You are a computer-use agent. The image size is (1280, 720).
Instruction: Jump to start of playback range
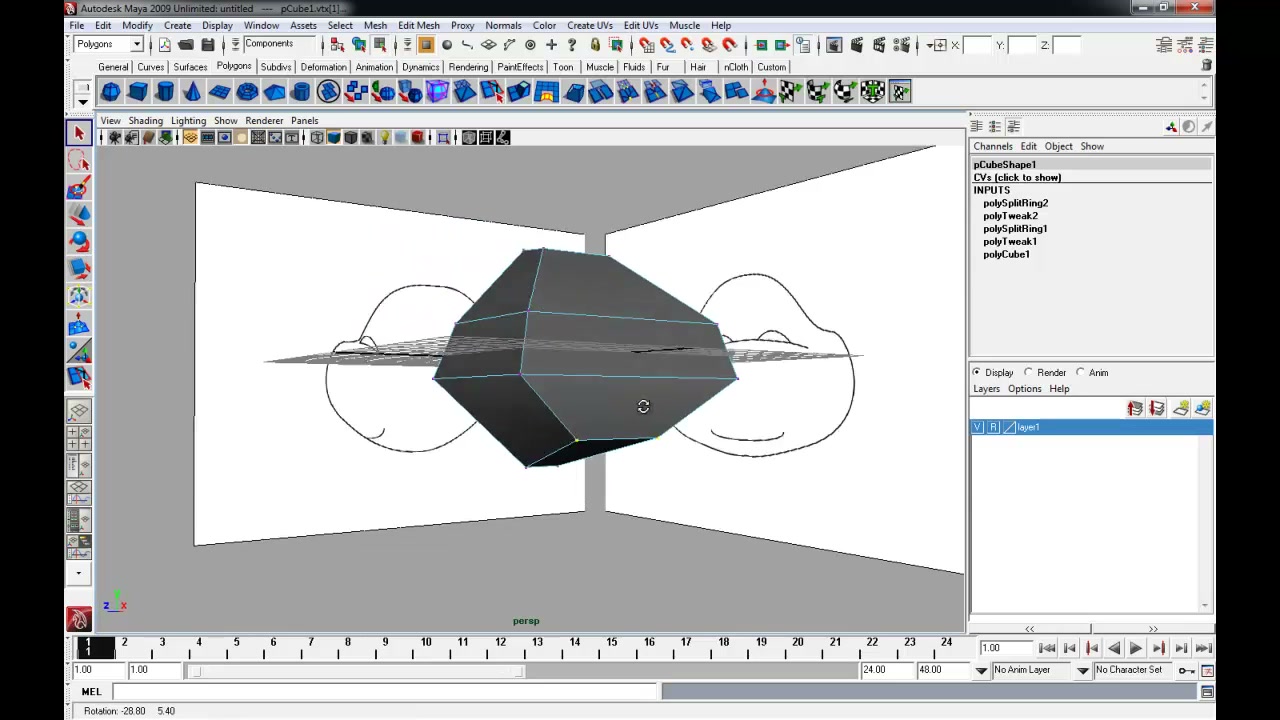1047,648
